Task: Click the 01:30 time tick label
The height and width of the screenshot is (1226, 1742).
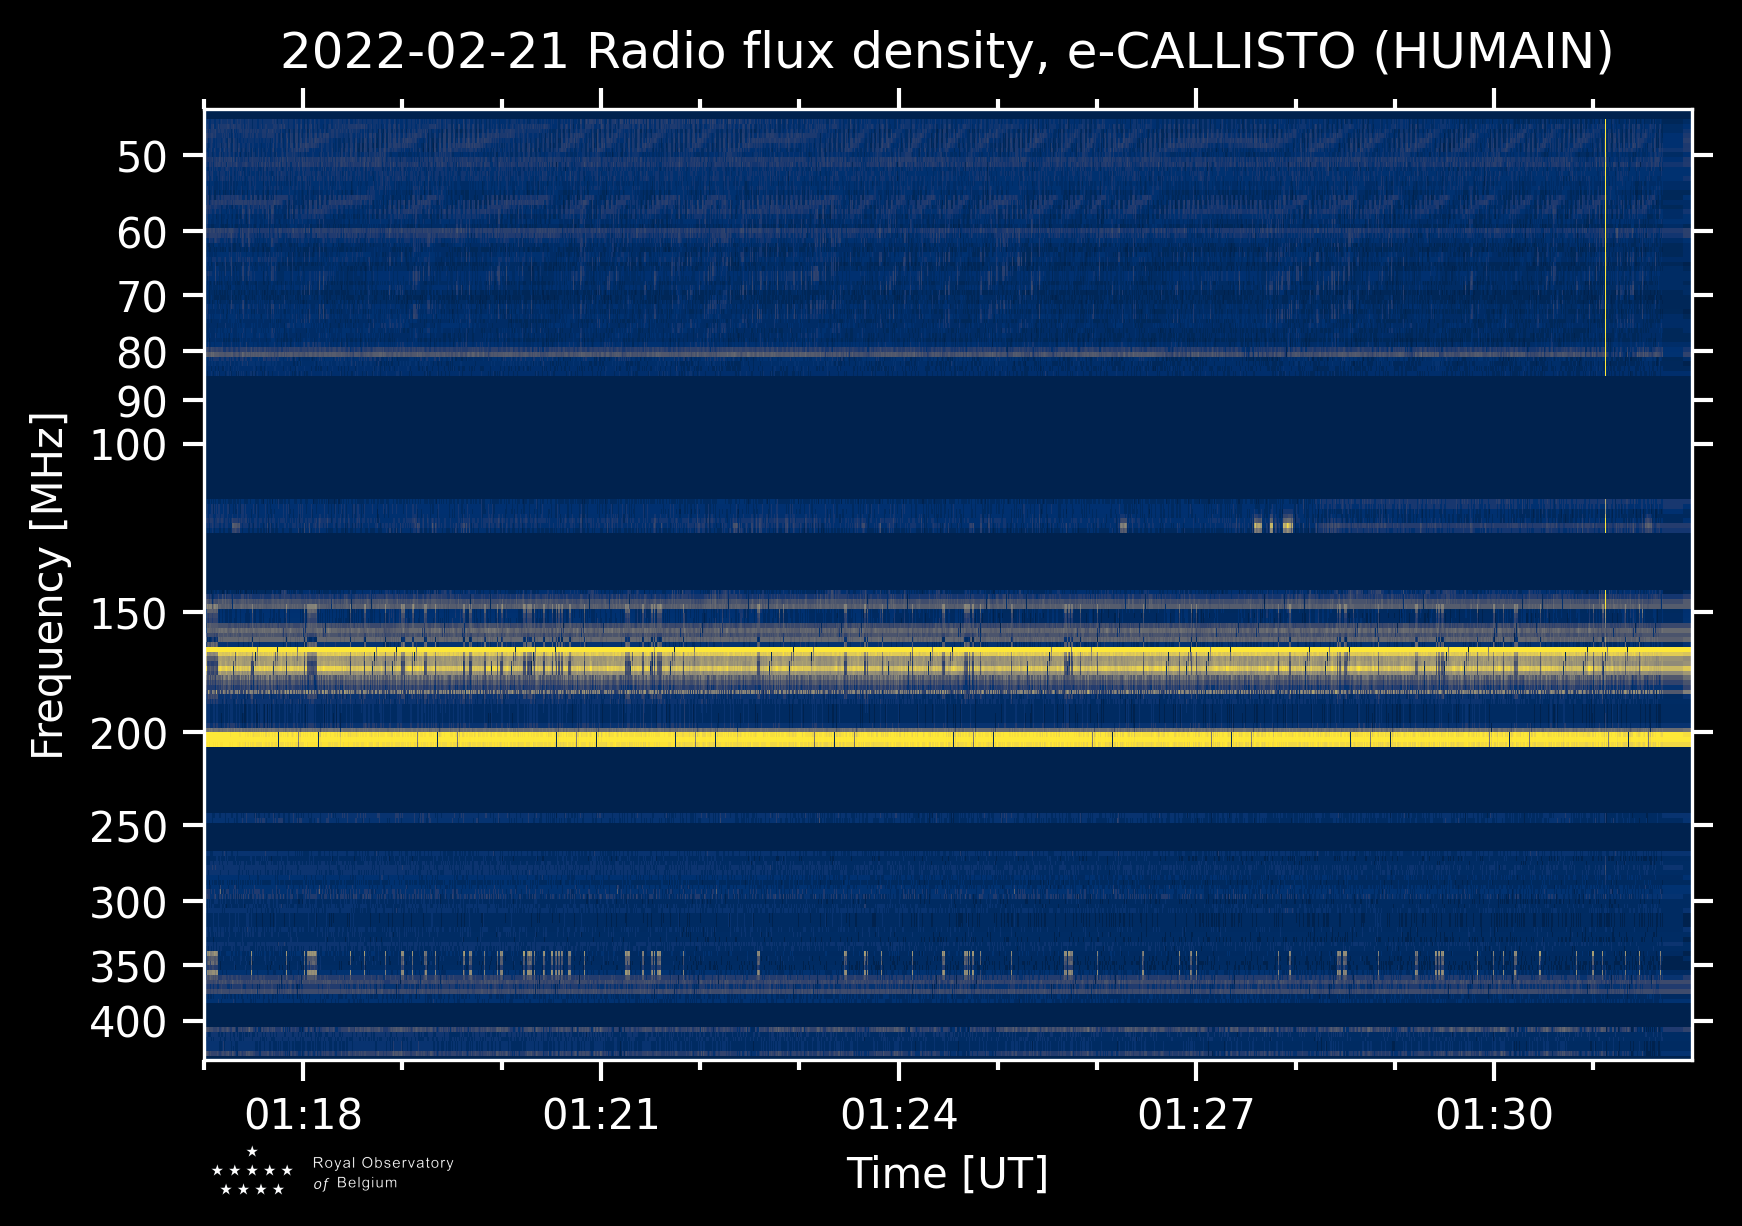Action: pos(1494,1114)
